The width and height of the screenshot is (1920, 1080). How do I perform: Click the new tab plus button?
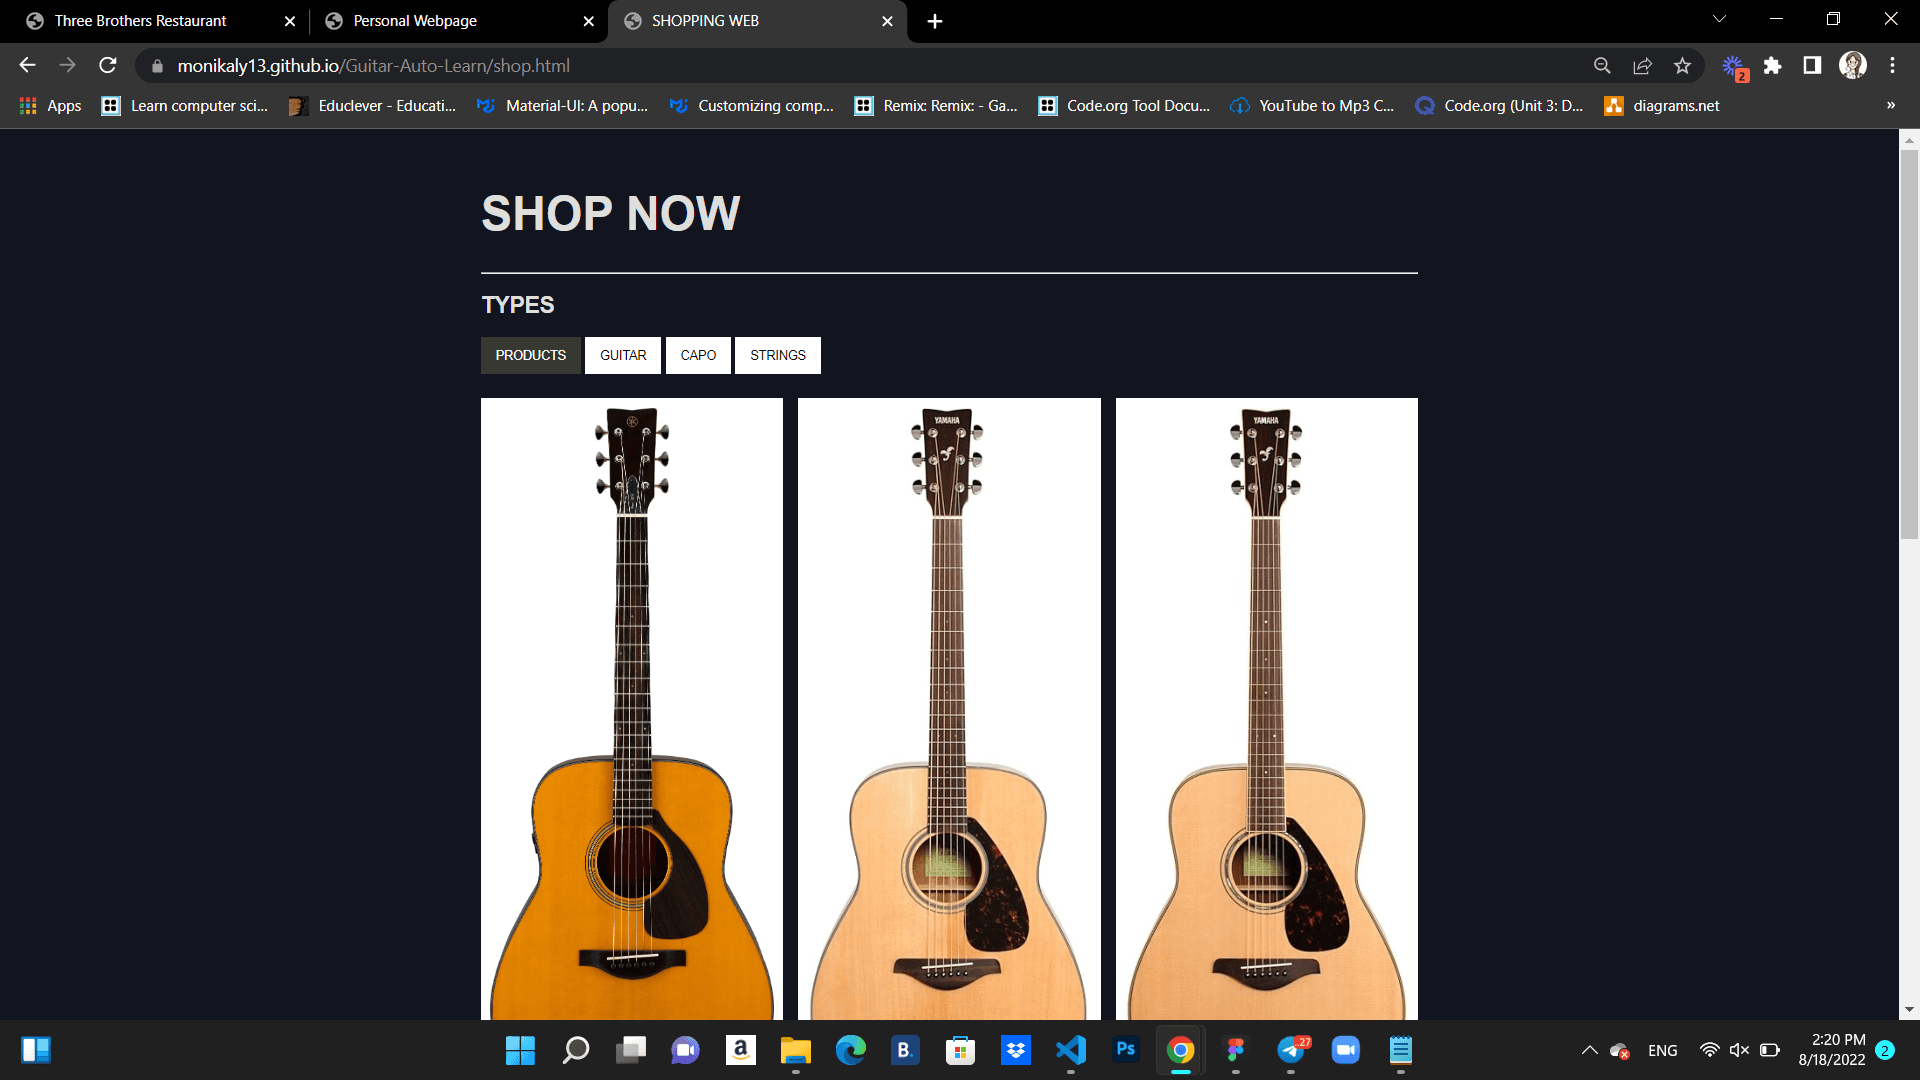pyautogui.click(x=936, y=21)
